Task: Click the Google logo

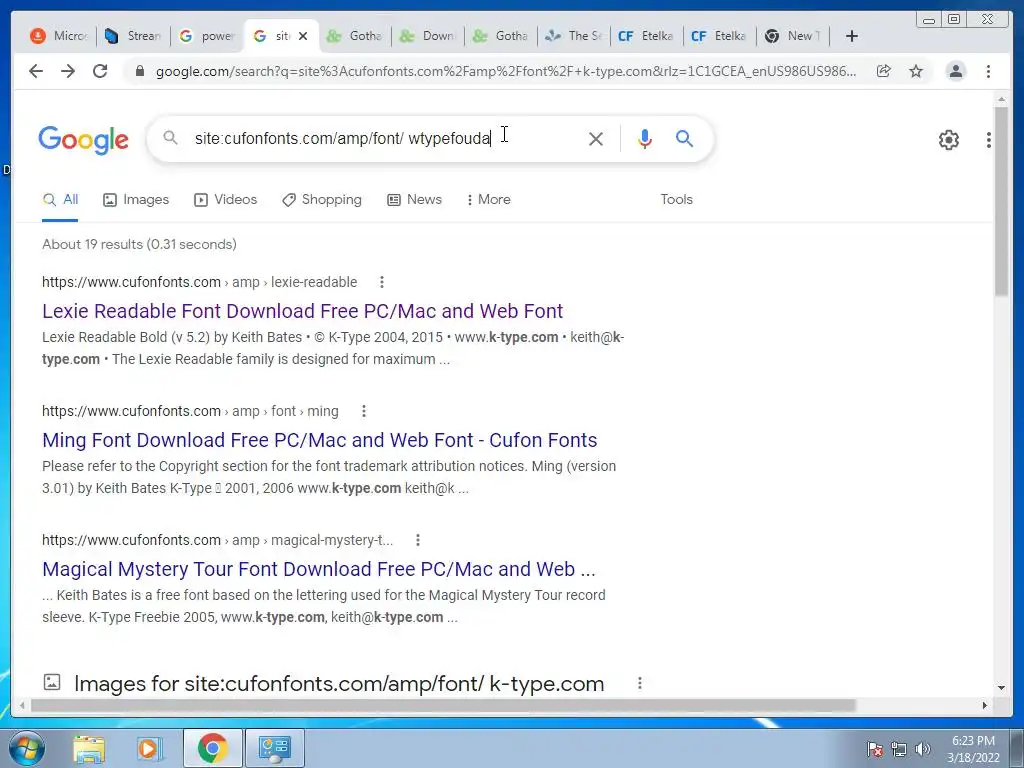Action: tap(84, 140)
